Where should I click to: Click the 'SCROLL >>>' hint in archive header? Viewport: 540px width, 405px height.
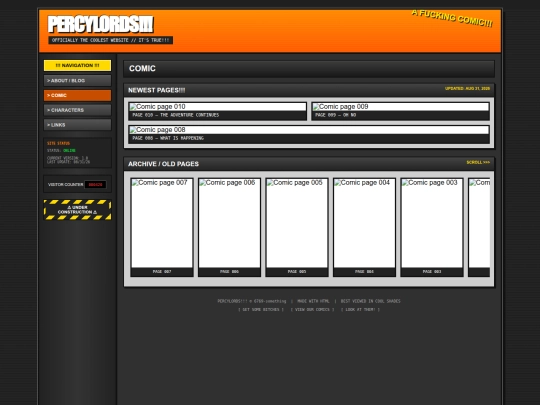click(x=478, y=162)
